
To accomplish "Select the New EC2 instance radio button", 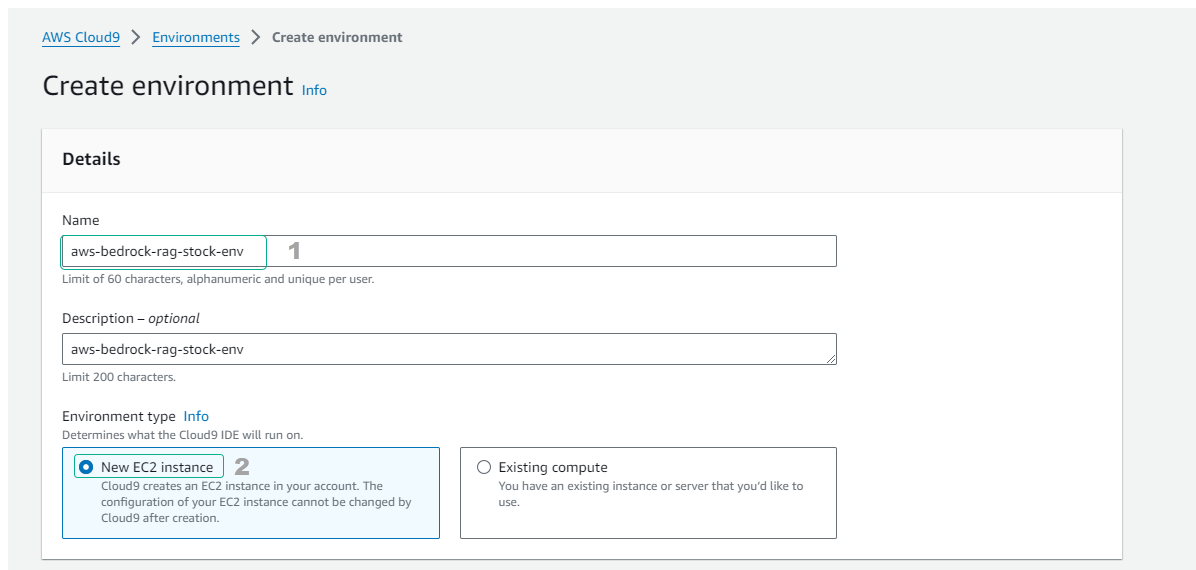I will pyautogui.click(x=86, y=467).
